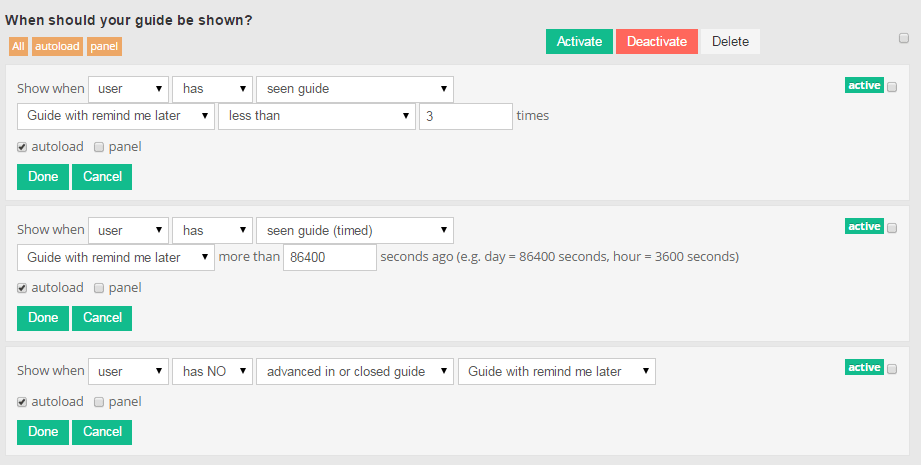This screenshot has height=465, width=921.
Task: Click the Activate button
Action: tap(579, 41)
